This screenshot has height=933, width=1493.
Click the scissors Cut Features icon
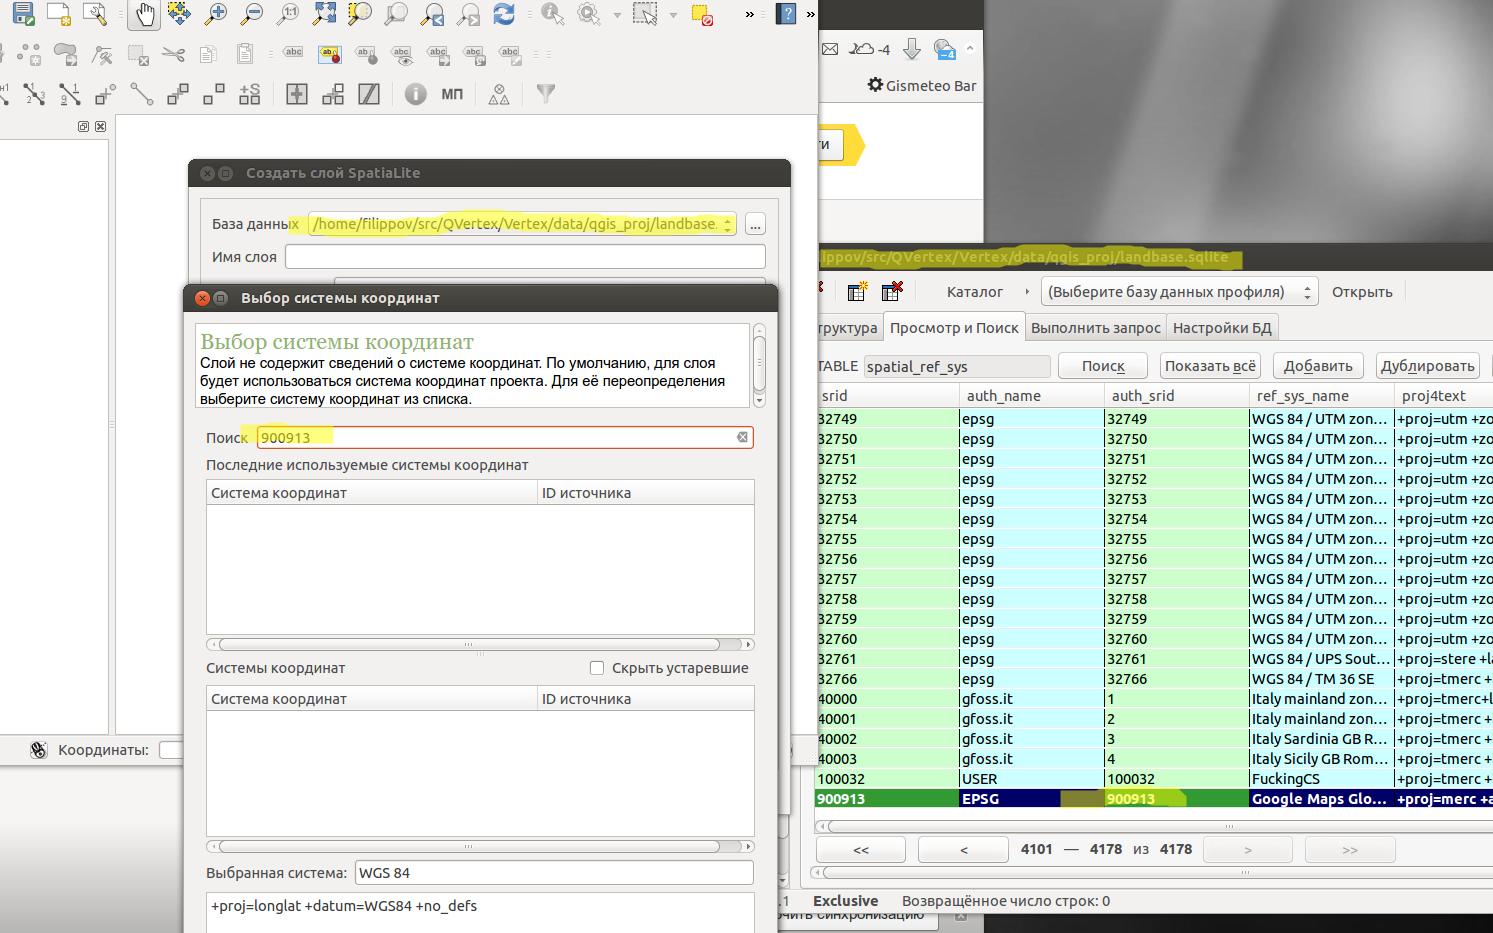pyautogui.click(x=173, y=54)
